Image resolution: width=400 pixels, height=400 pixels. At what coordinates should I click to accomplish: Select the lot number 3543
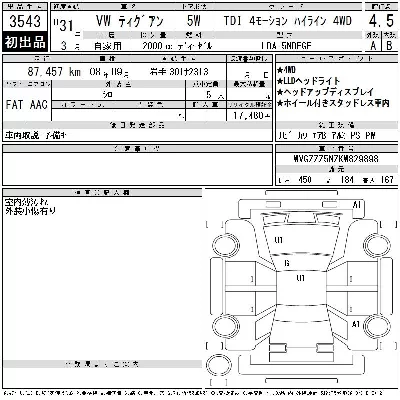tap(24, 21)
